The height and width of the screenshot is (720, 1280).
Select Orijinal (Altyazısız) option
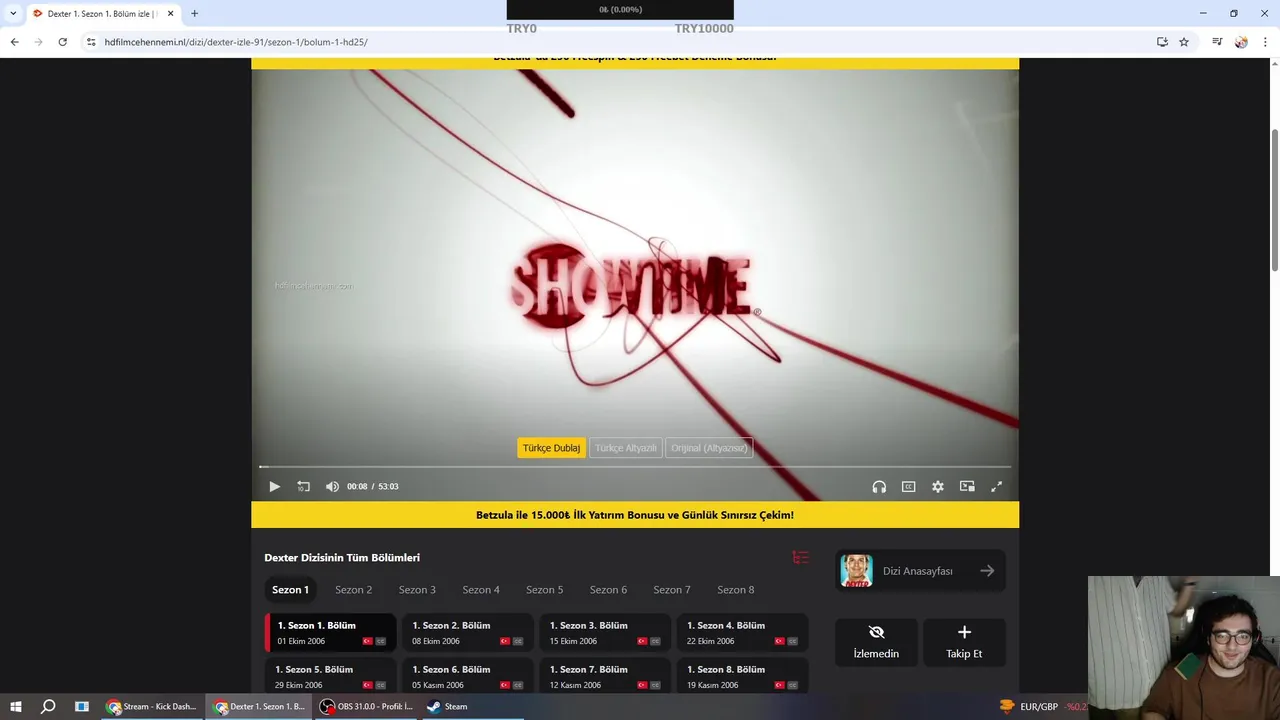(709, 448)
